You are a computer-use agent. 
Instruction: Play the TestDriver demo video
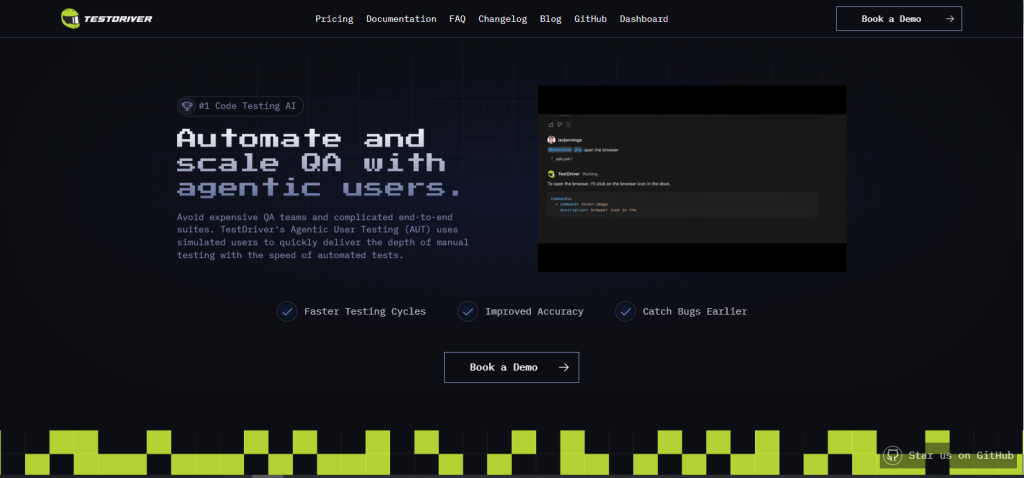point(692,179)
